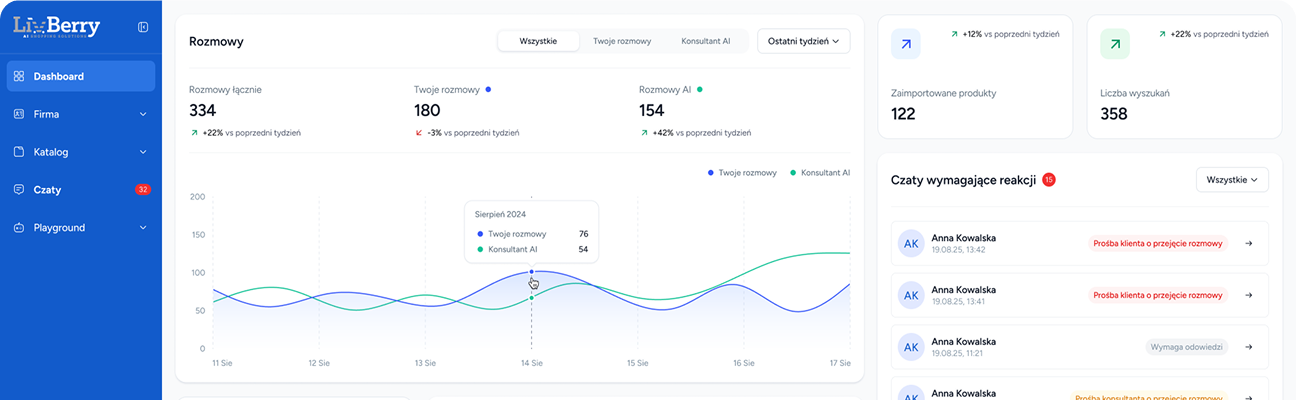This screenshot has height=400, width=1296.
Task: Click the Dashboard grid icon
Action: pos(19,76)
